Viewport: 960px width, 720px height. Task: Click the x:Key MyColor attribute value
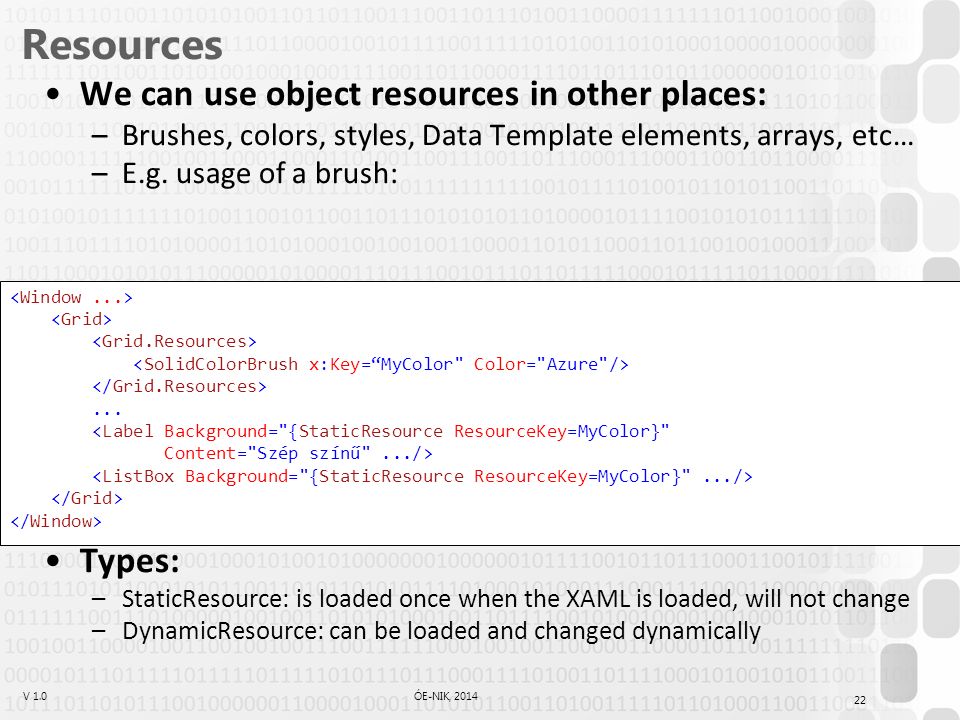pos(417,364)
